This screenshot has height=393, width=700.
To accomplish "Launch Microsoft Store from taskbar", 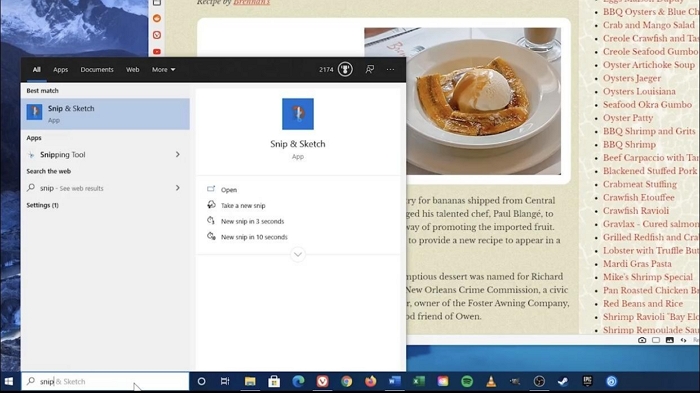I will click(274, 381).
